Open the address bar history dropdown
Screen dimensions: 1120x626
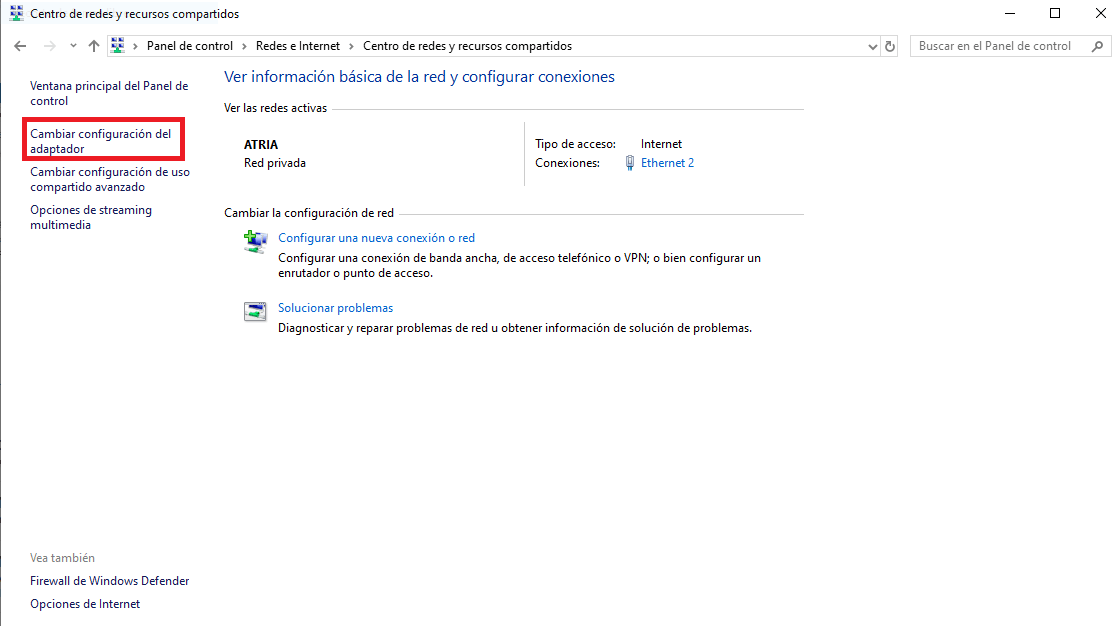tap(872, 46)
